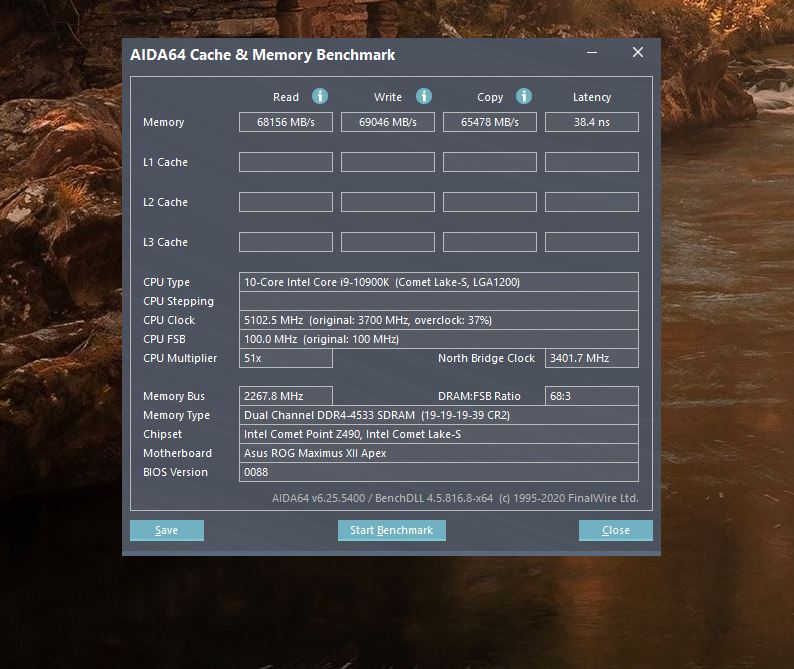The width and height of the screenshot is (794, 669).
Task: Minimize the AIDA64 benchmark window
Action: click(x=594, y=53)
